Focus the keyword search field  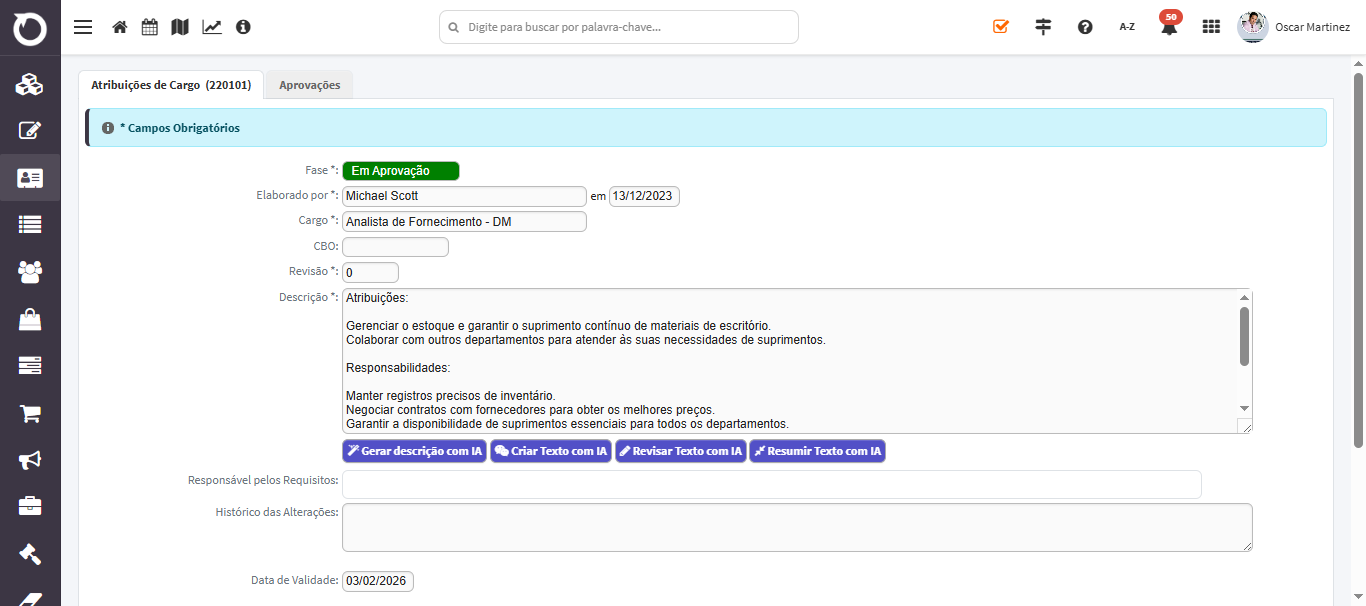[x=619, y=27]
